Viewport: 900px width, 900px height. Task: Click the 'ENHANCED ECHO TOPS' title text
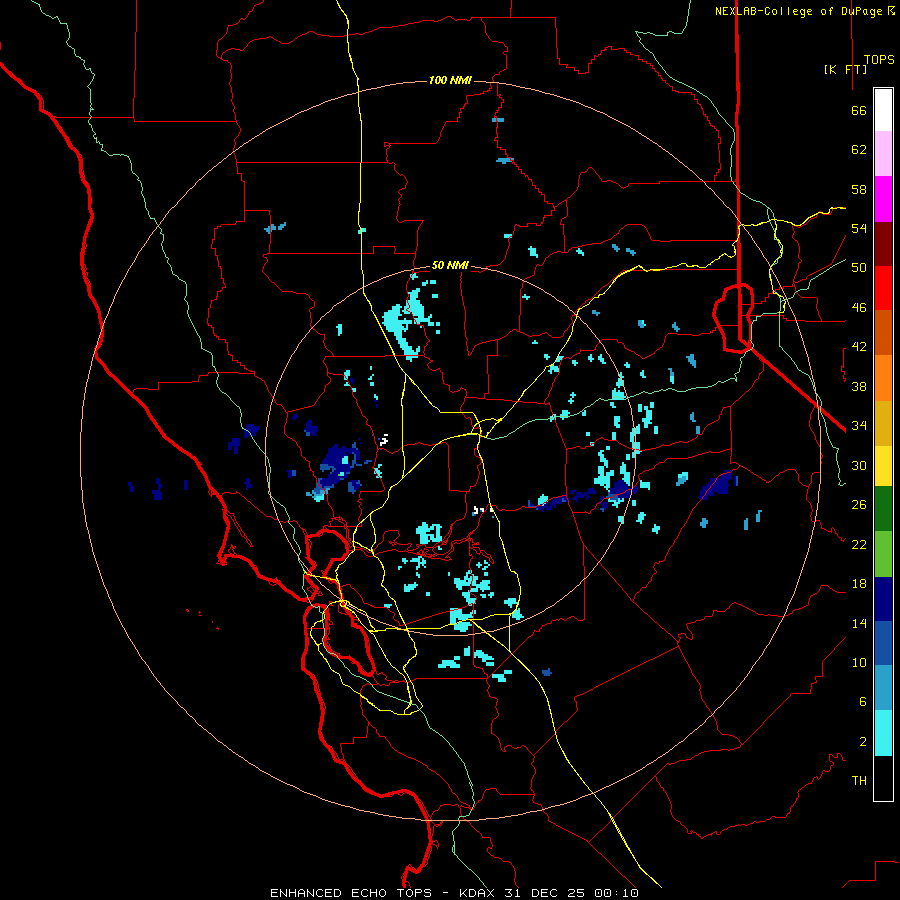pyautogui.click(x=351, y=893)
